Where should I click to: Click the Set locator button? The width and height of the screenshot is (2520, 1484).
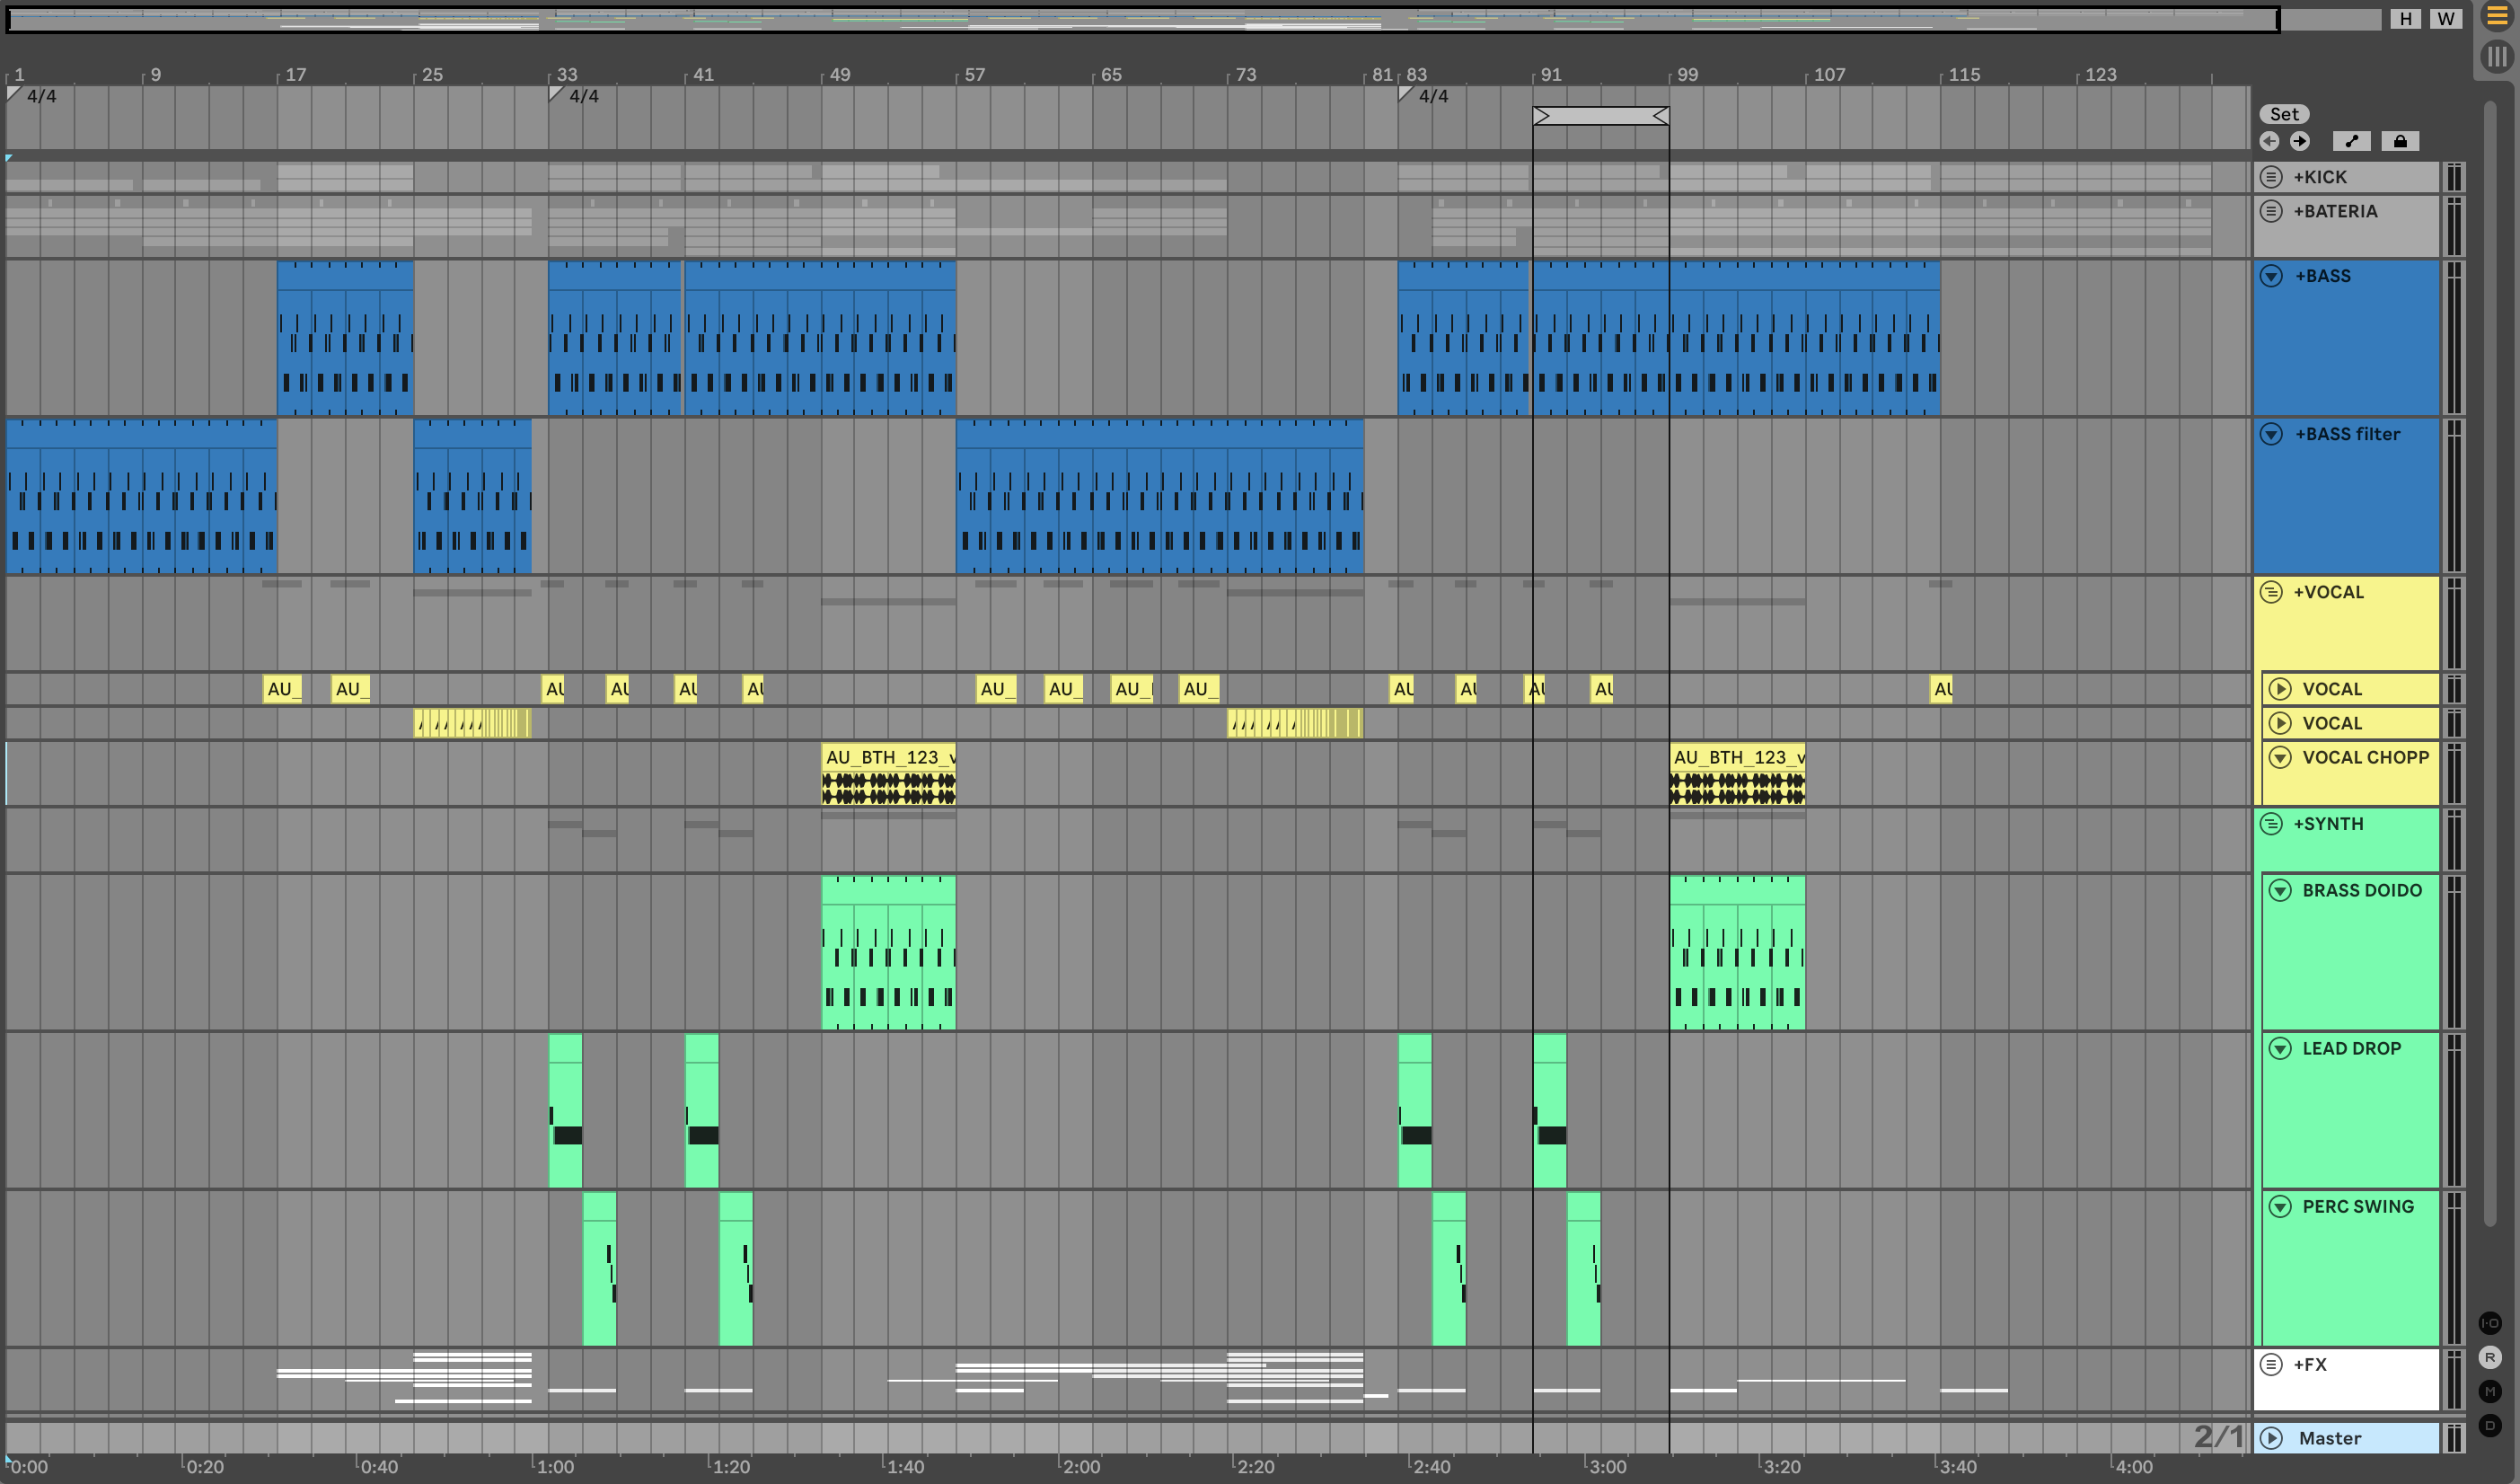click(2284, 114)
